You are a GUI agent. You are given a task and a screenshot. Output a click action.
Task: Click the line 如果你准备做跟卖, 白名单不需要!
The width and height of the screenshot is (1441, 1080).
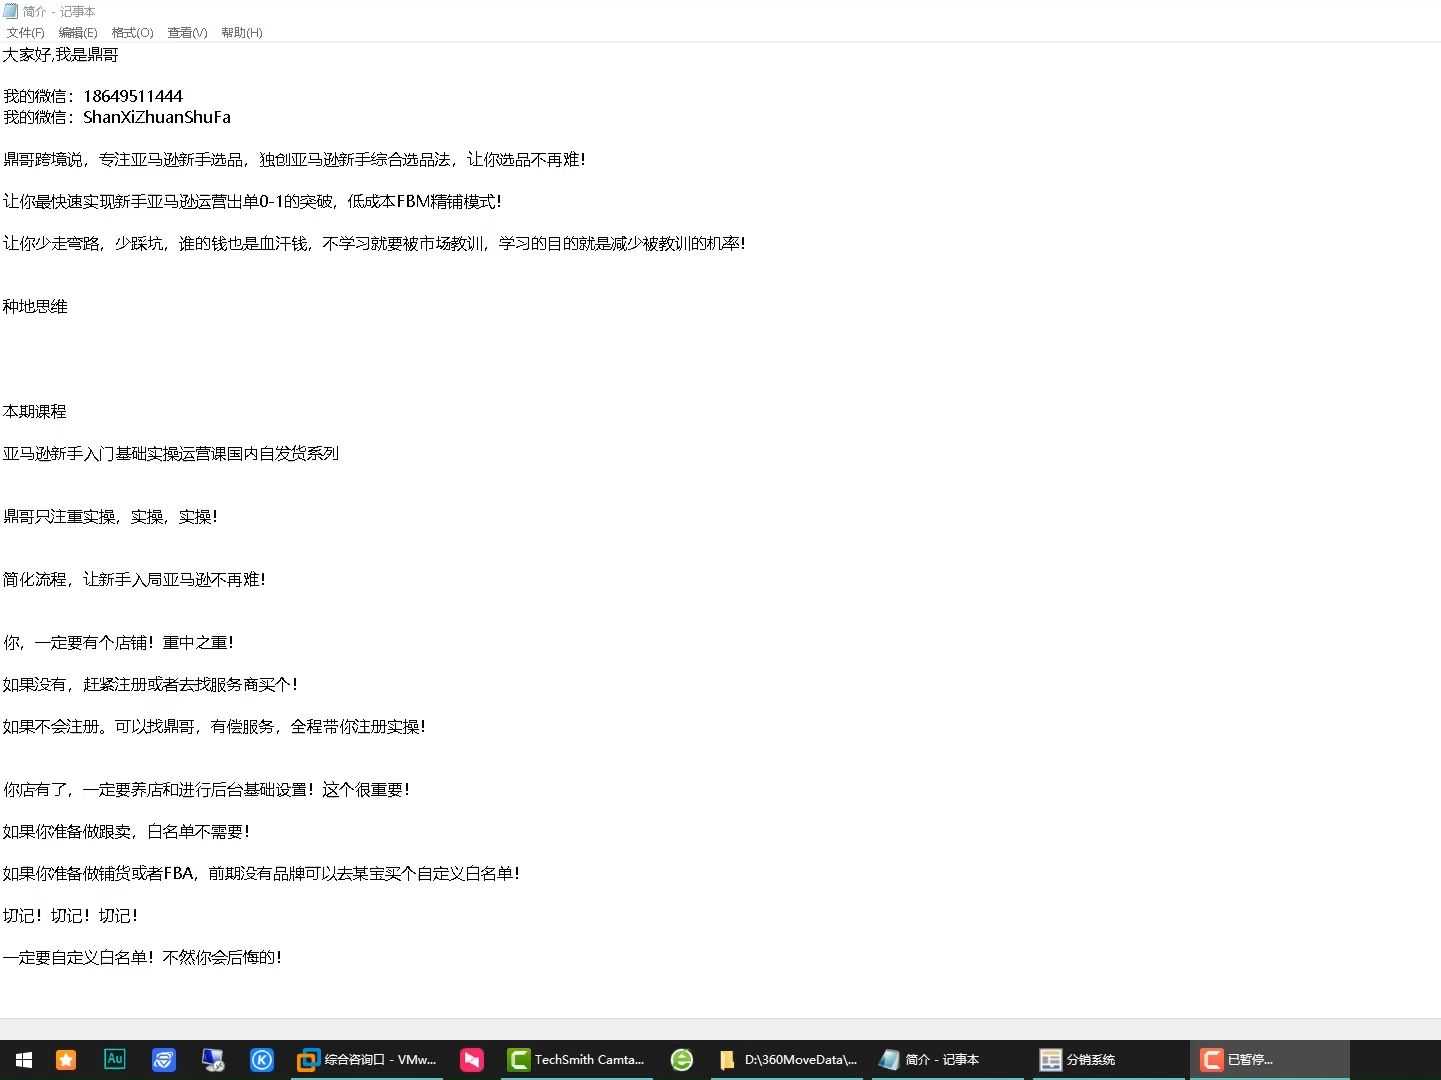coord(126,832)
